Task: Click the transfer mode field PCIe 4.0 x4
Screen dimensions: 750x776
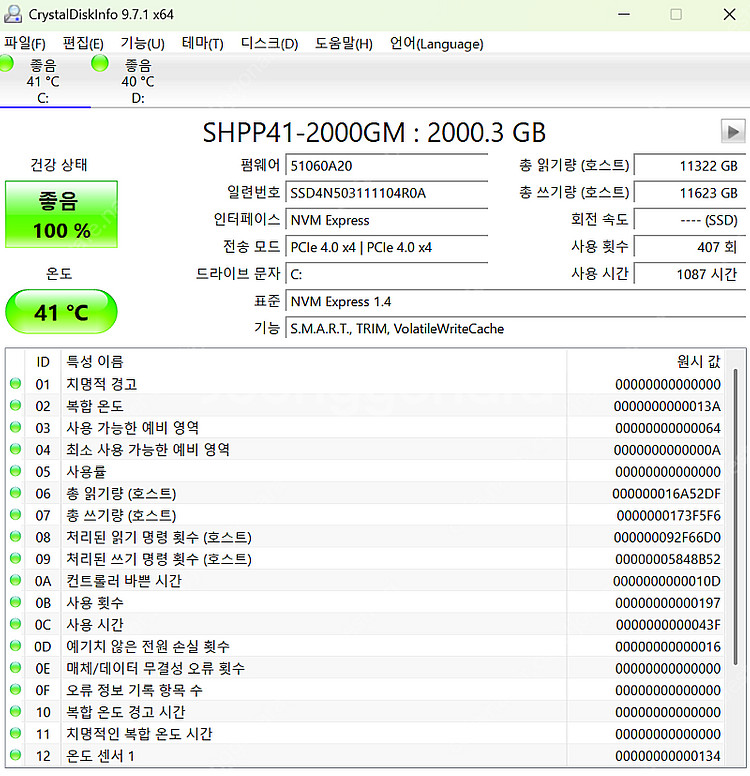Action: [x=387, y=247]
